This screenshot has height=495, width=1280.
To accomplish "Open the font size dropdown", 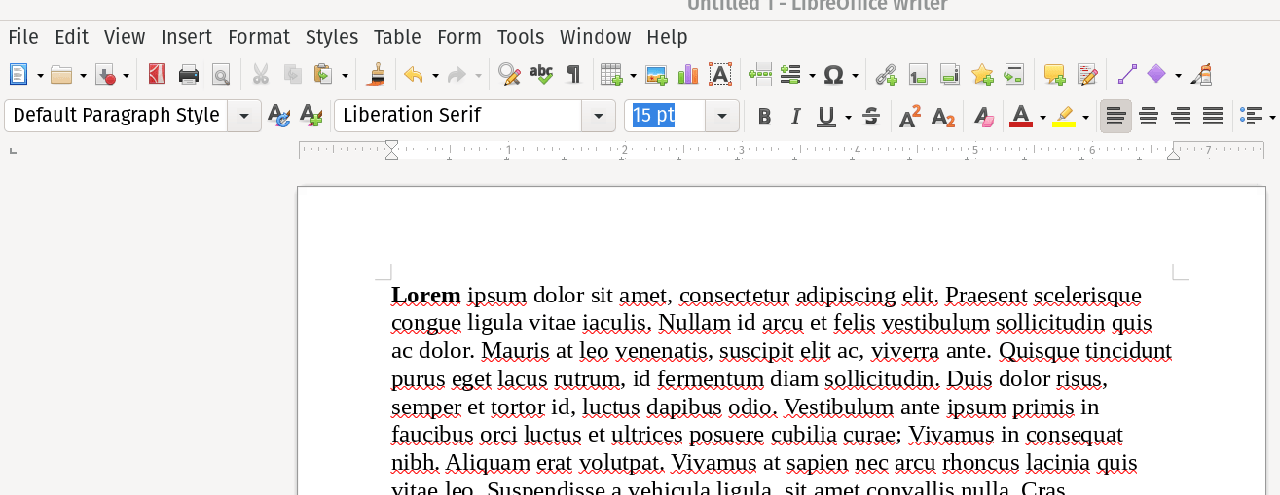I will [x=722, y=116].
